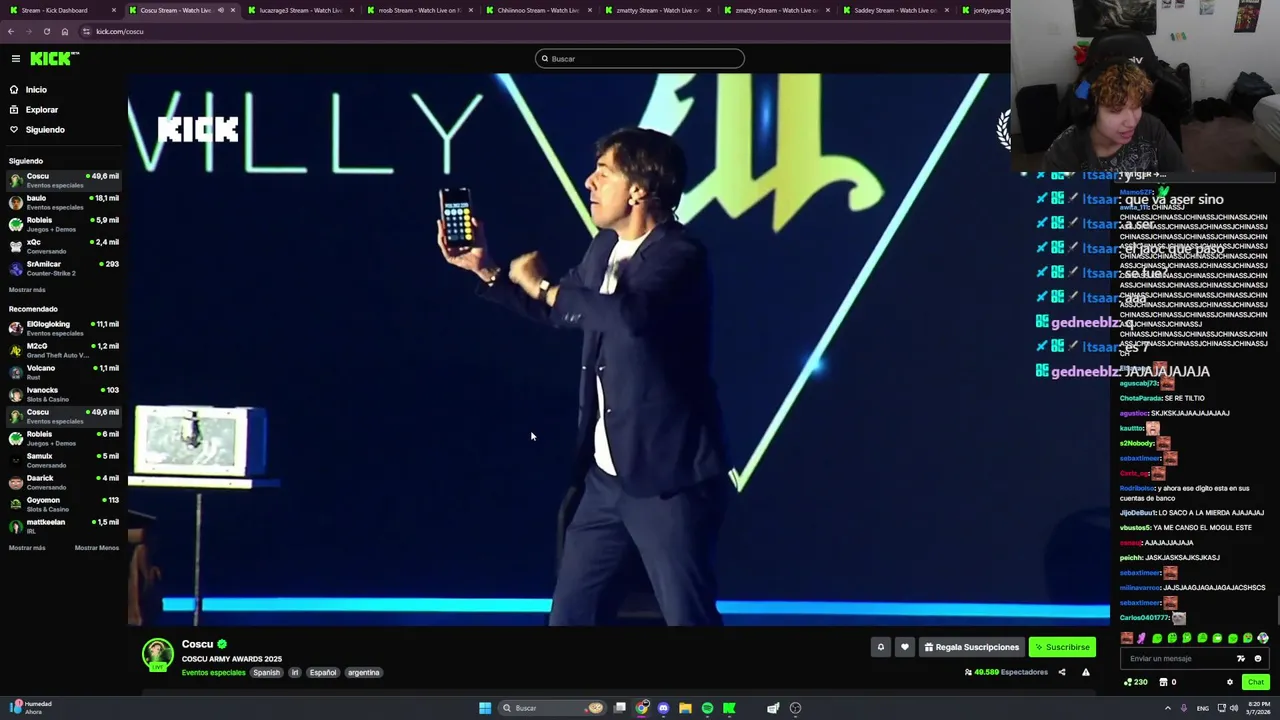Screen dimensions: 1280x720
Task: Open M2cG Grand Theft Auto channel
Action: coord(64,350)
